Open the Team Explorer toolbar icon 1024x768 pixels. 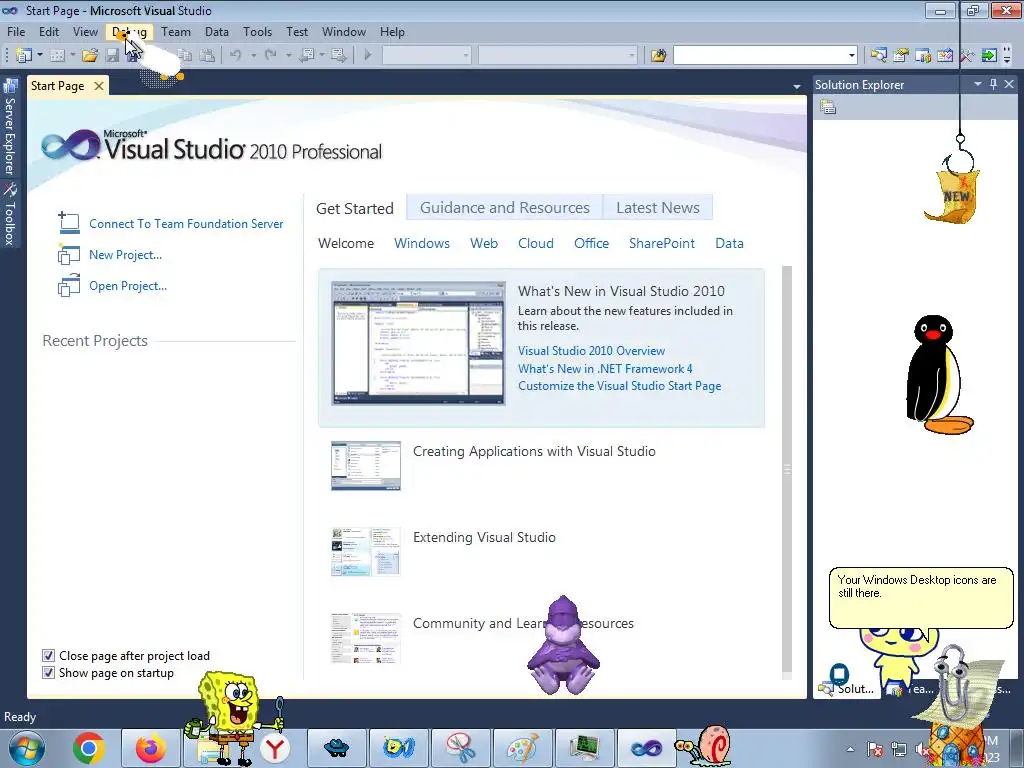click(923, 56)
